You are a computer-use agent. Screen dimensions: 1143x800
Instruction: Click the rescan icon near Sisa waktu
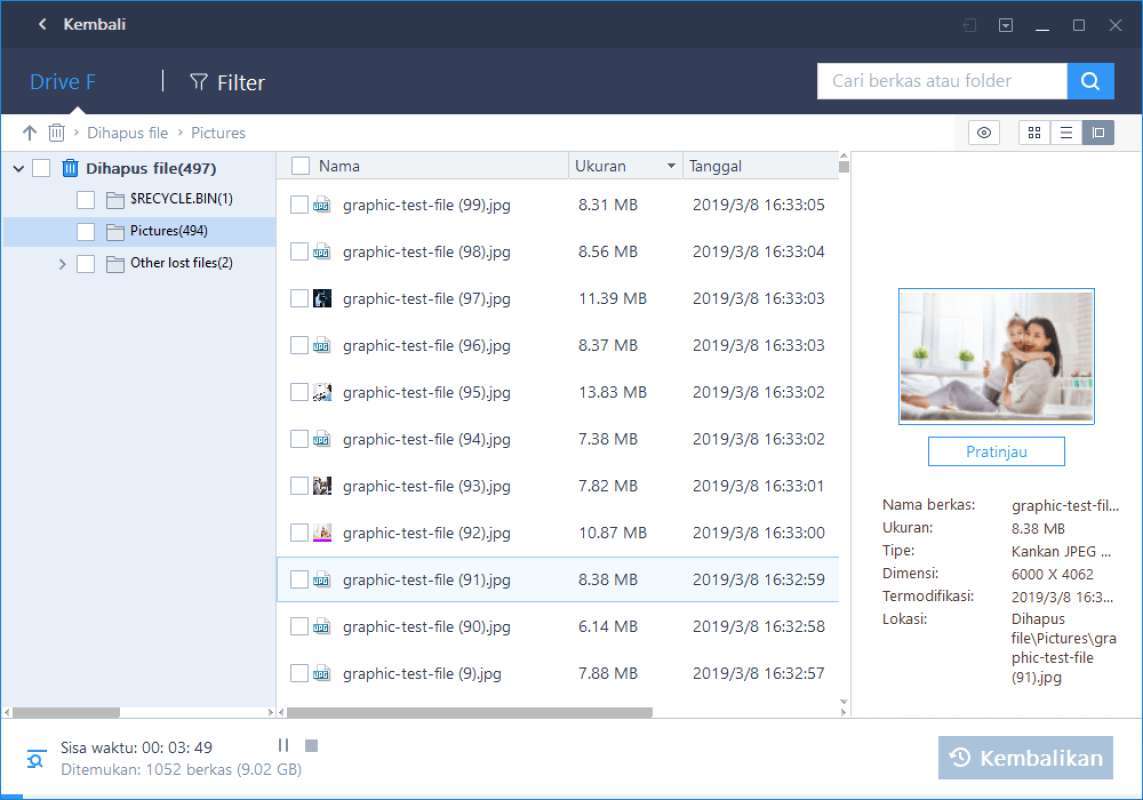point(36,757)
